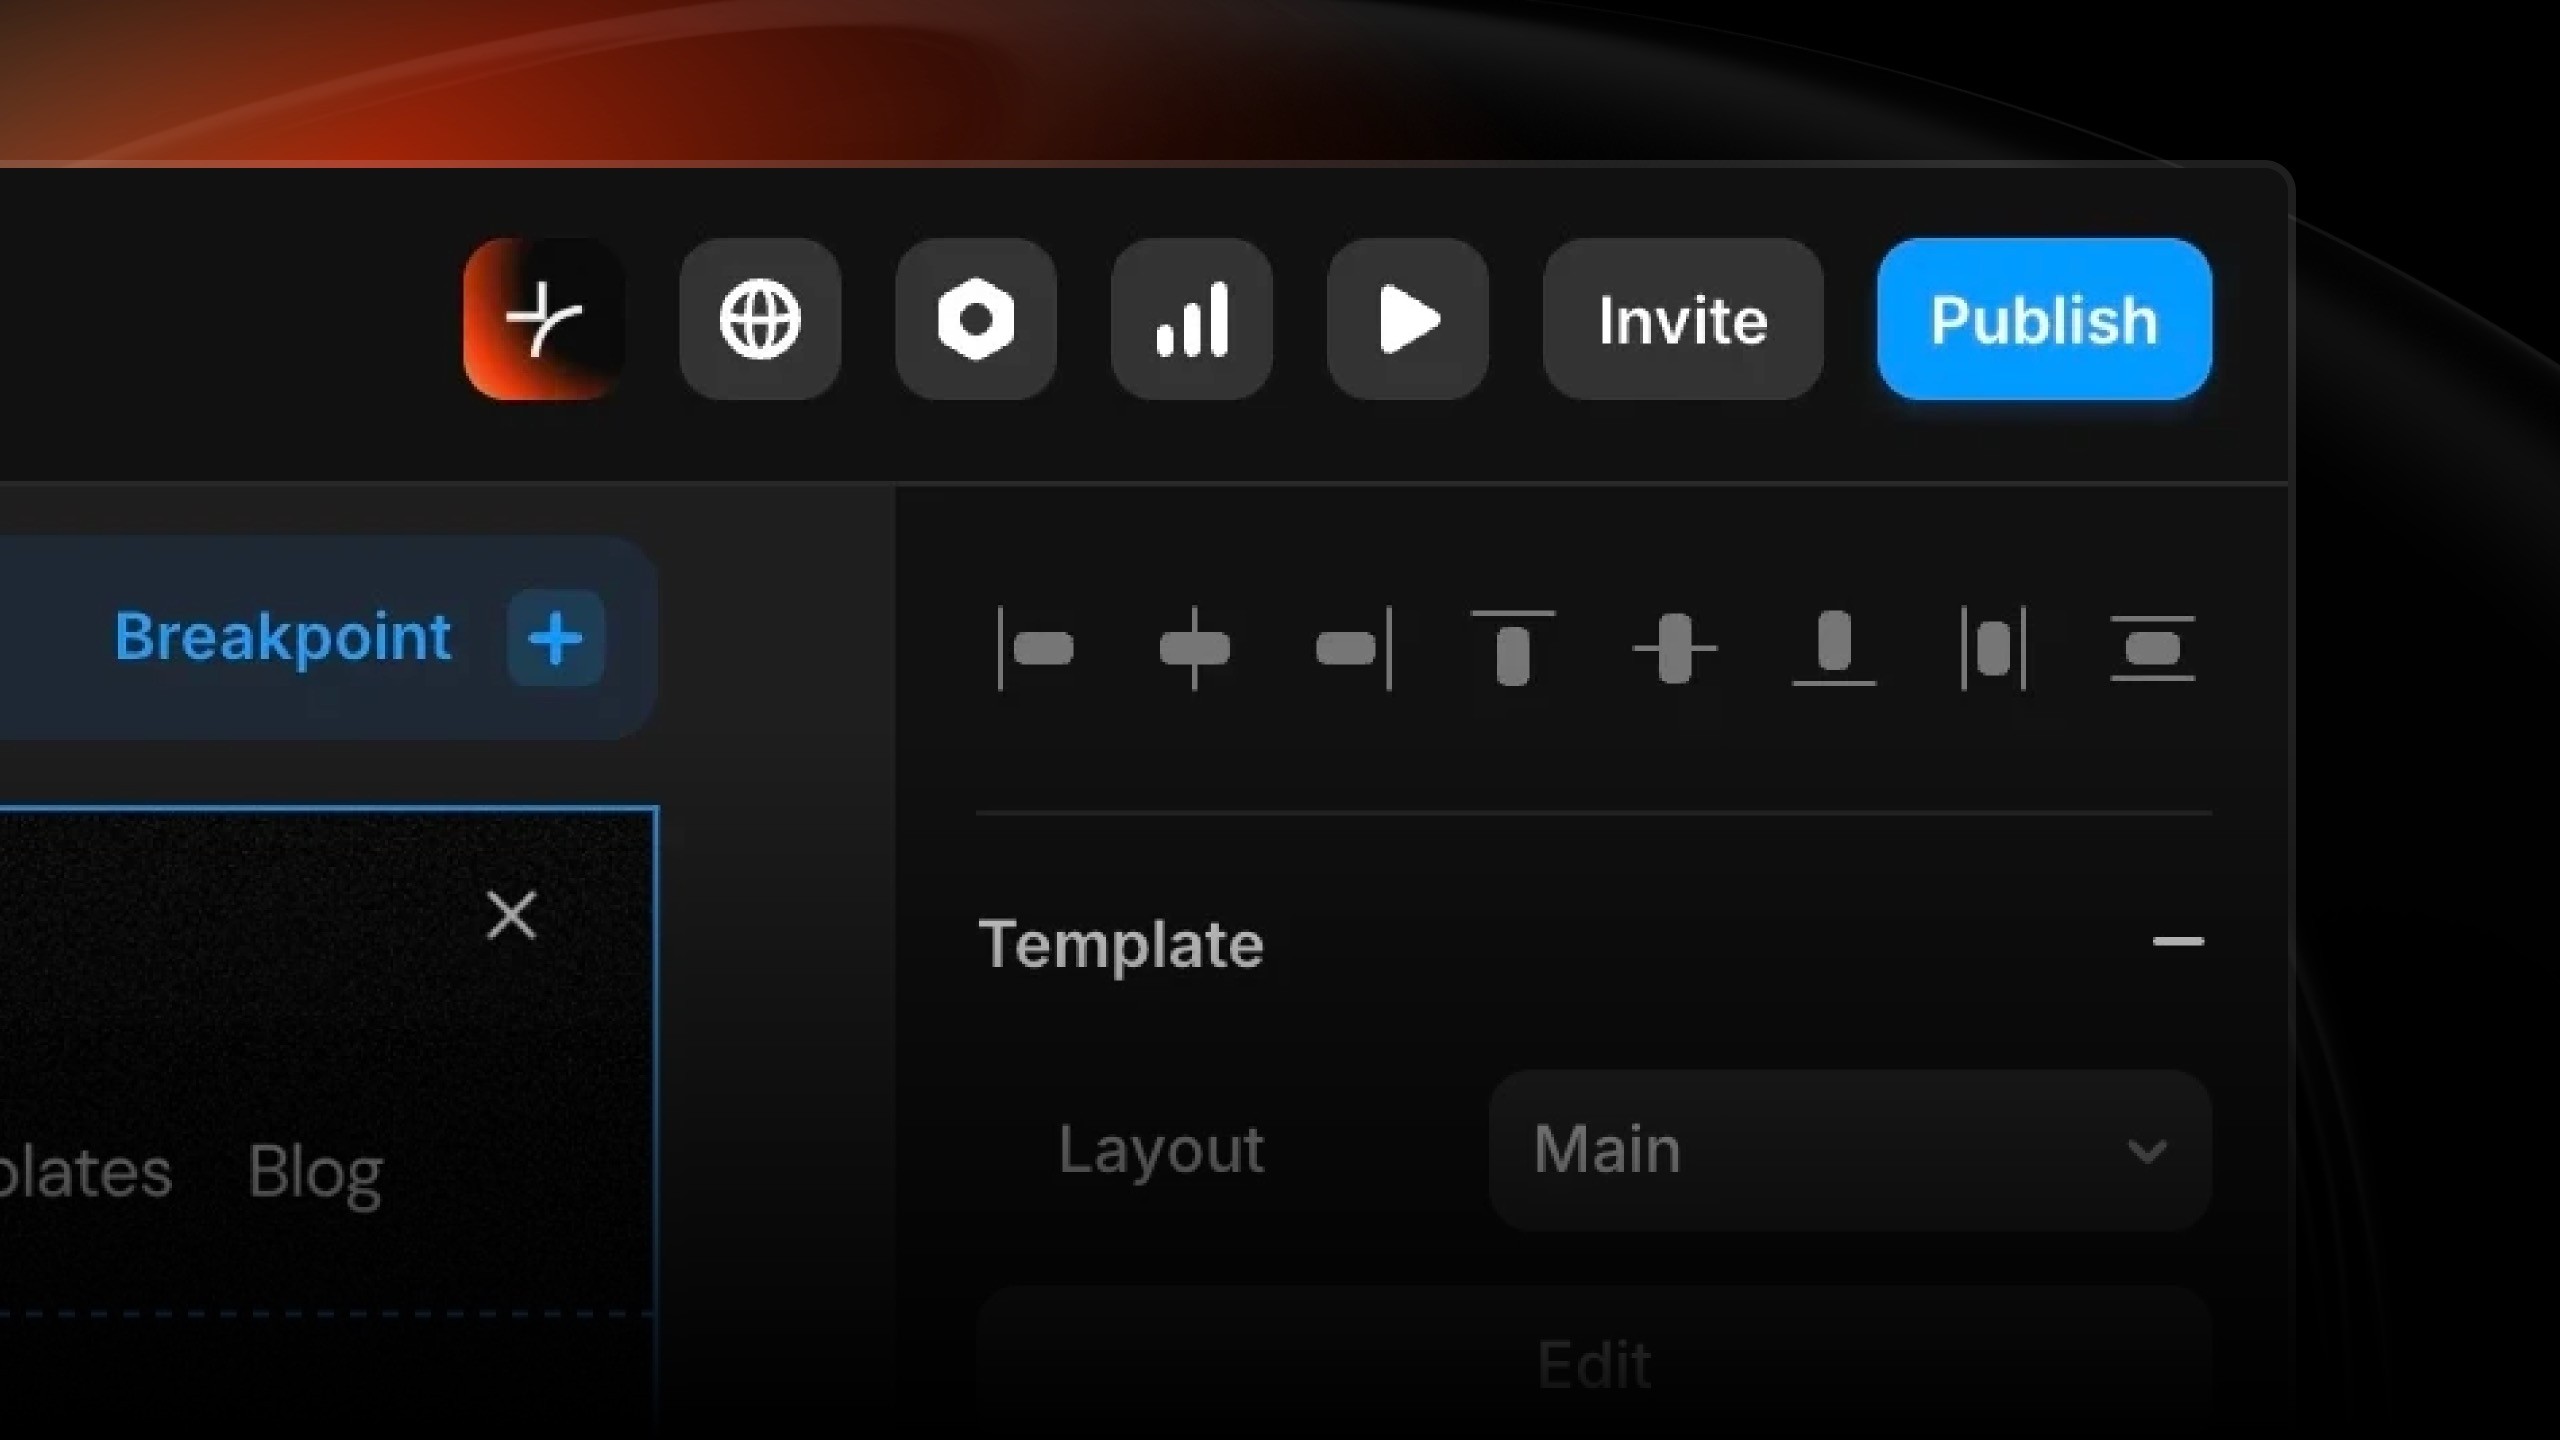The image size is (2560, 1440).
Task: Open the analytics bar chart icon
Action: [x=1191, y=319]
